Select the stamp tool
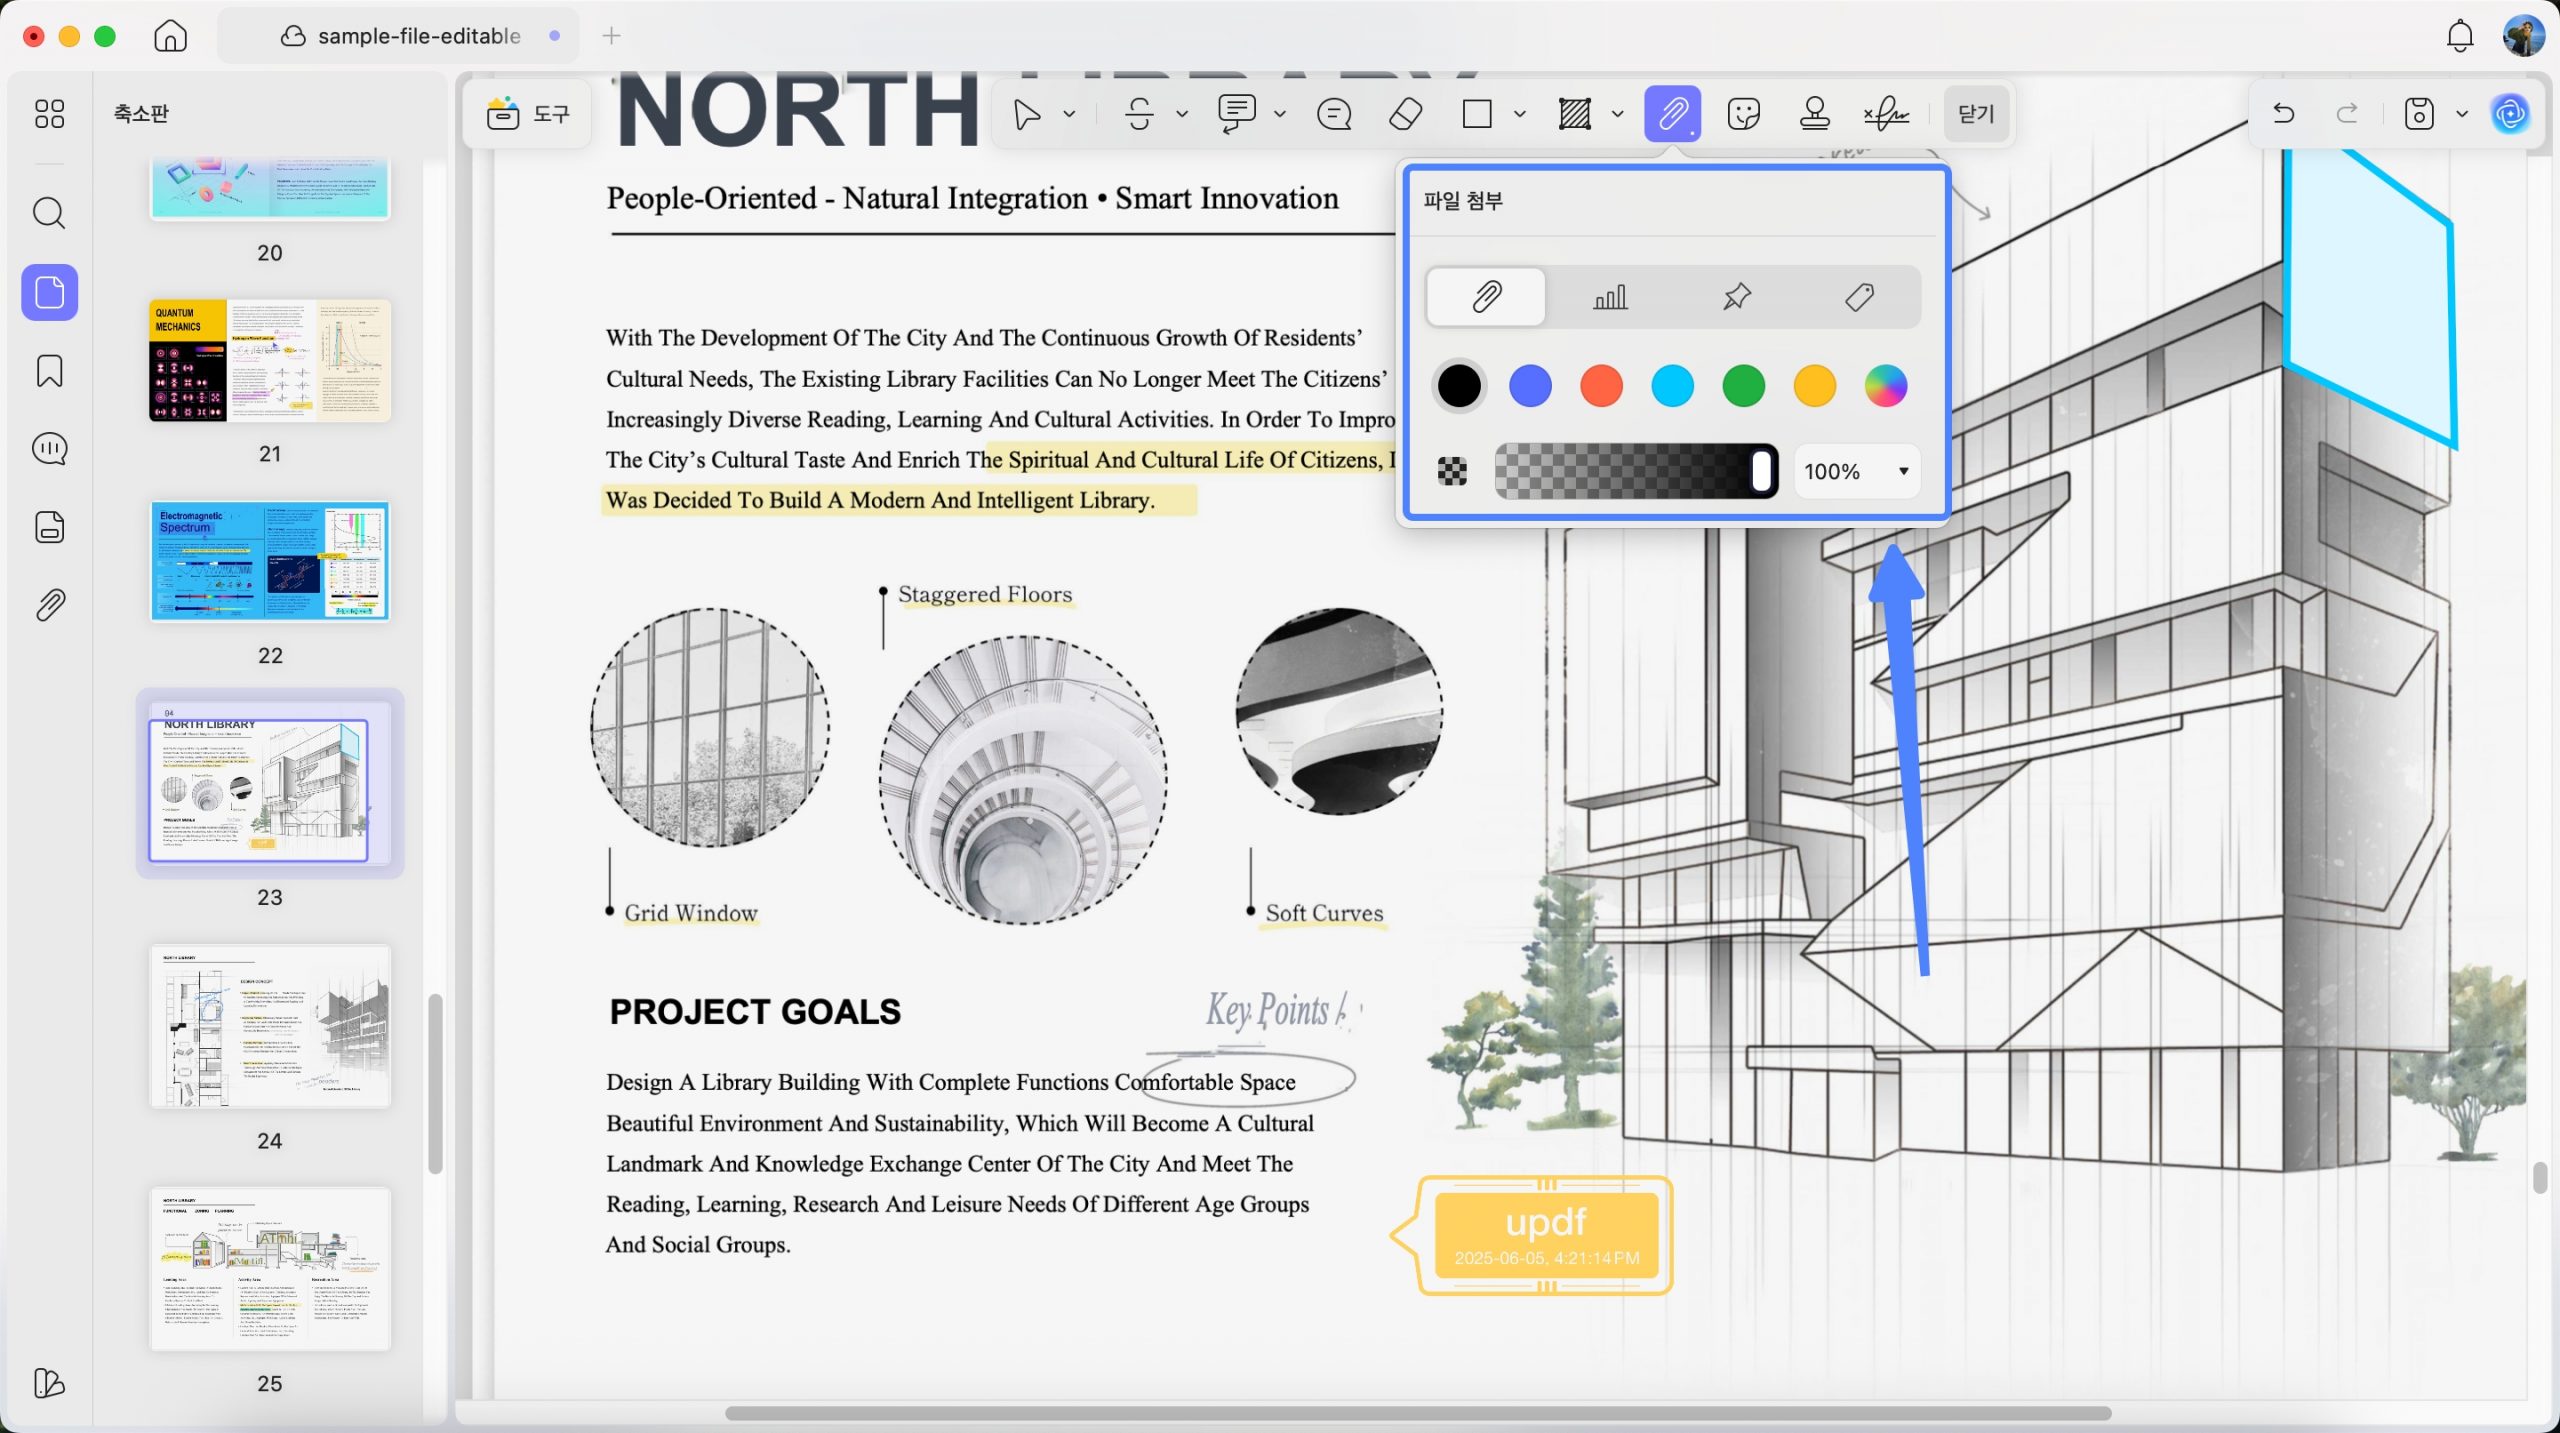The width and height of the screenshot is (2560, 1433). pyautogui.click(x=1815, y=114)
